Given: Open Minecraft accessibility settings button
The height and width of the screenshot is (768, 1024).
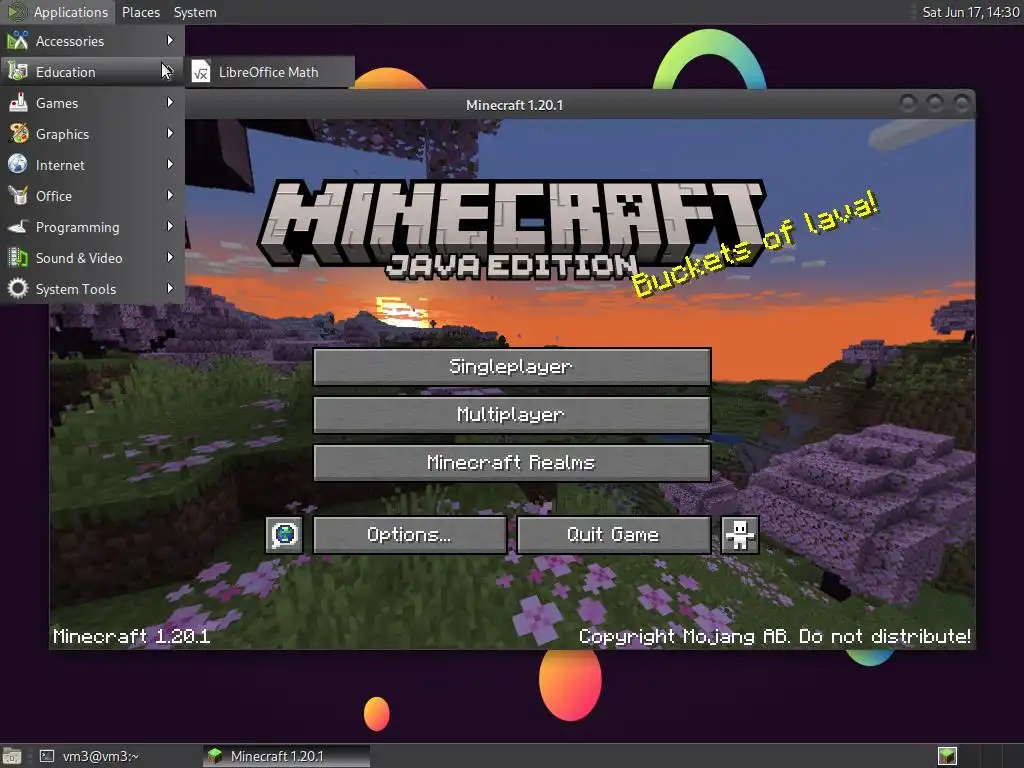Looking at the screenshot, I should coord(739,535).
